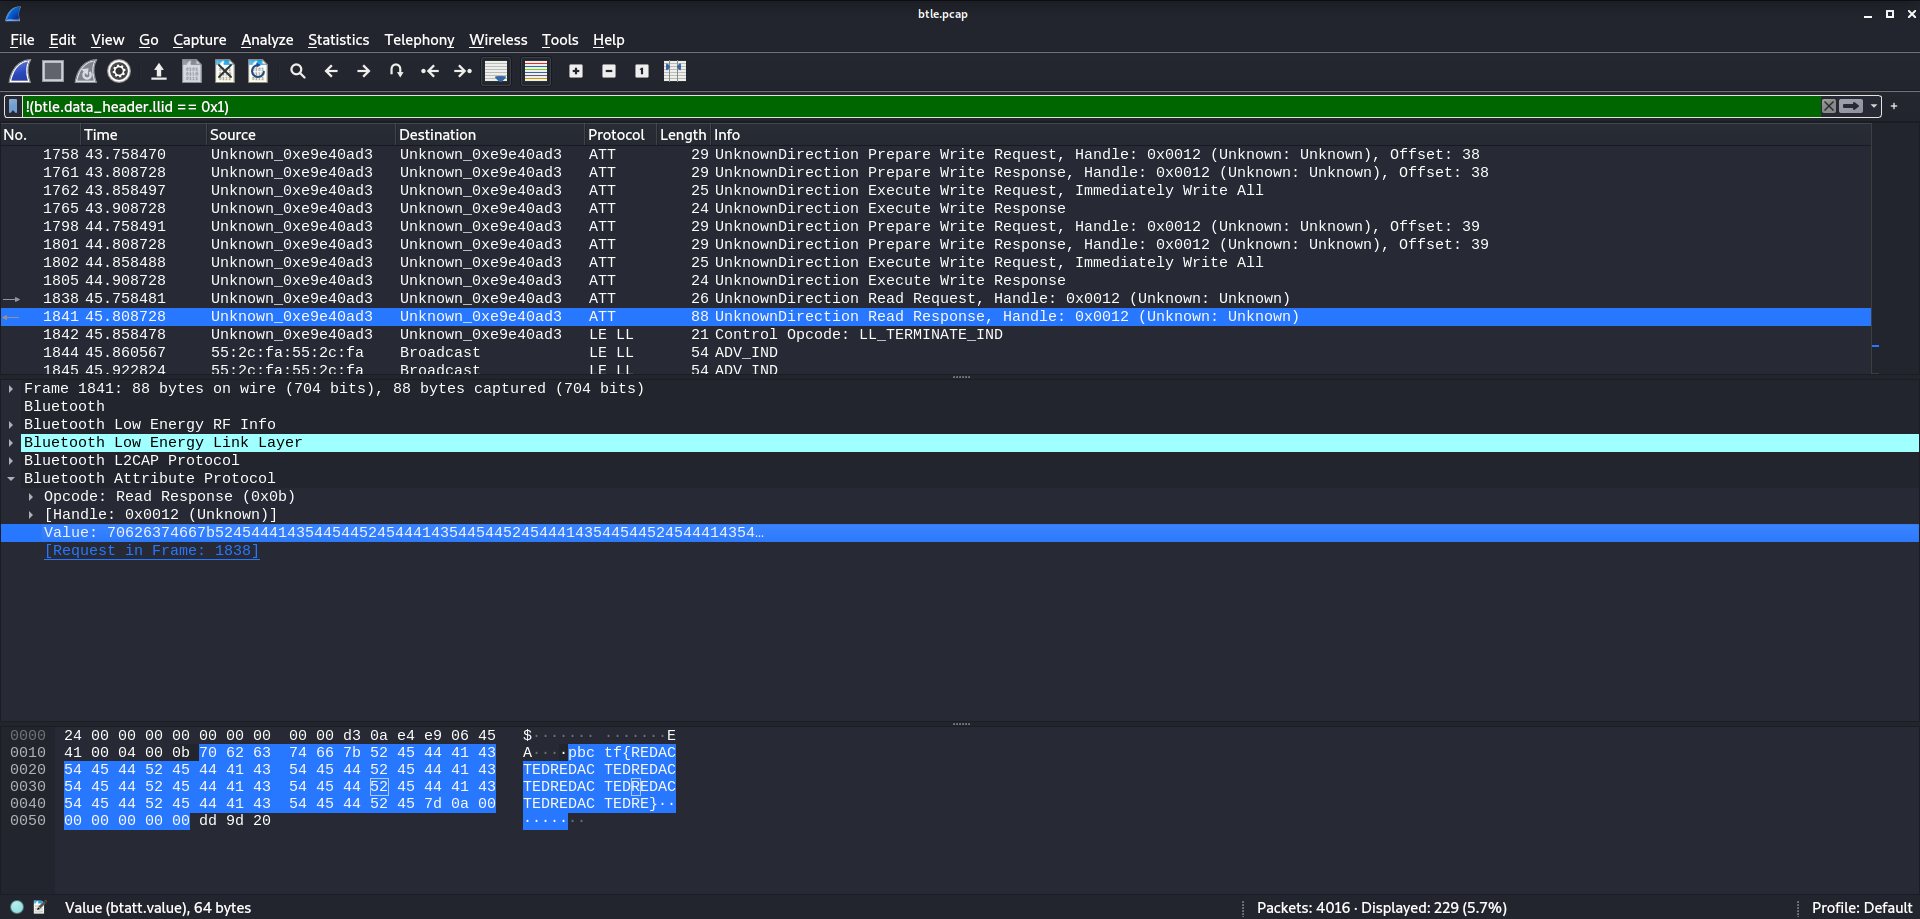Screen dimensions: 1920x919
Task: Open the Go menu
Action: (x=148, y=40)
